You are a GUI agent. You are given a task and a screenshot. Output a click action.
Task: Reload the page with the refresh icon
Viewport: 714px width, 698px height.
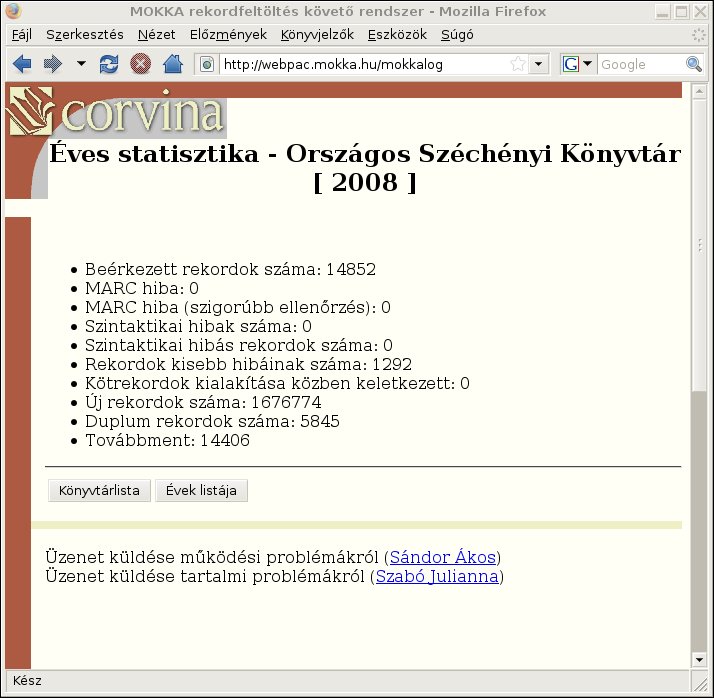(x=109, y=64)
